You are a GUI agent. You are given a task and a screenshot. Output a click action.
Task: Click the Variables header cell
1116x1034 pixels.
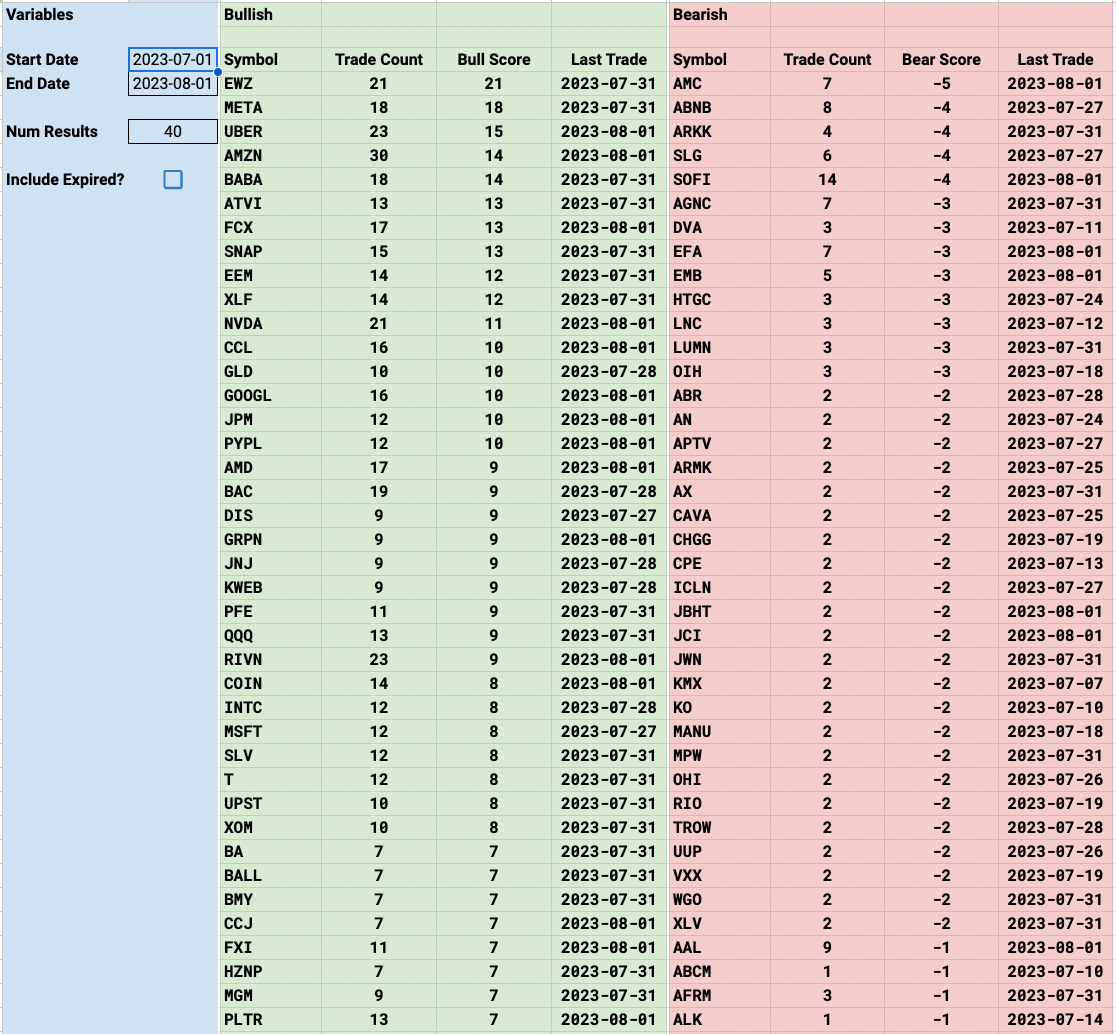tap(40, 14)
